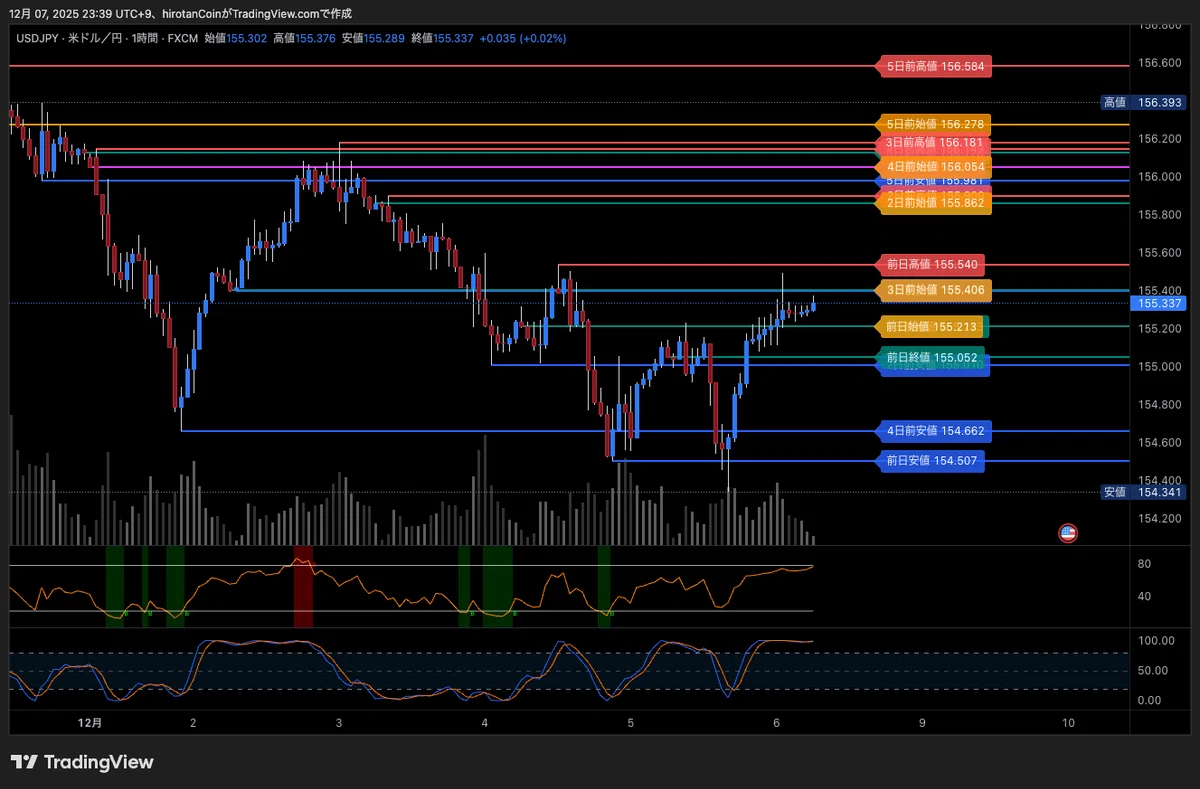Click the current price tag 155.337 on price axis

[x=1159, y=303]
